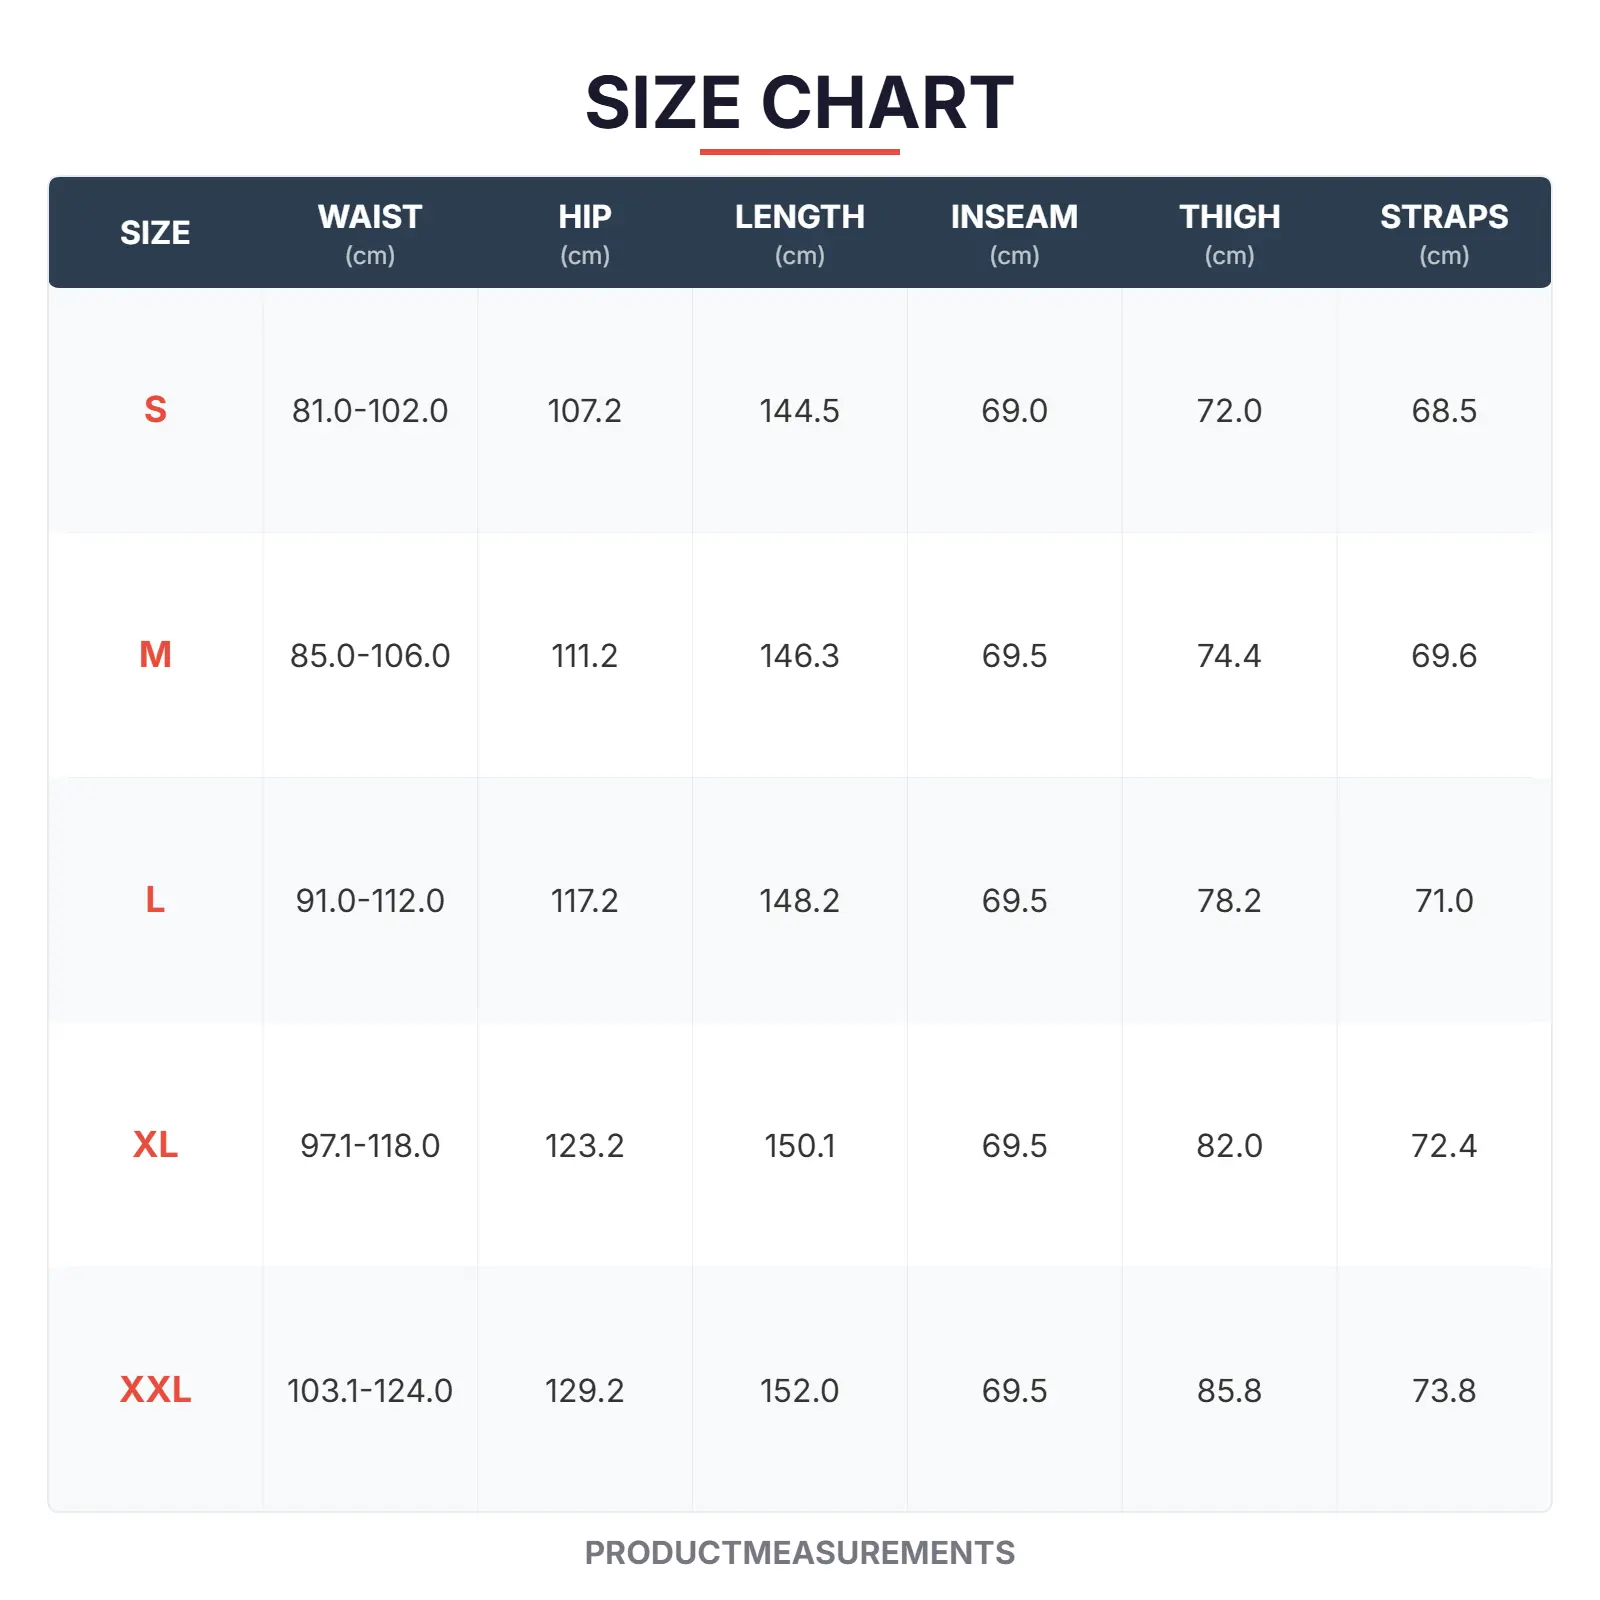This screenshot has width=1600, height=1600.
Task: Click length value 148.2
Action: tap(799, 901)
